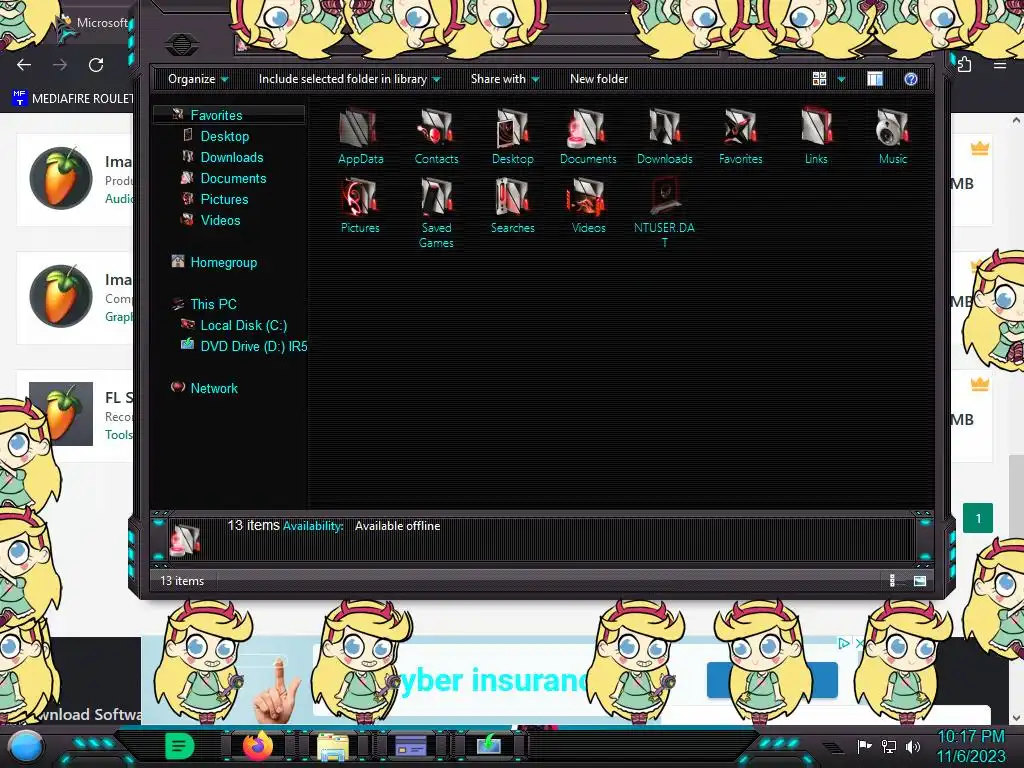Screen dimensions: 1024x768
Task: Go back in the browser window
Action: tap(24, 65)
